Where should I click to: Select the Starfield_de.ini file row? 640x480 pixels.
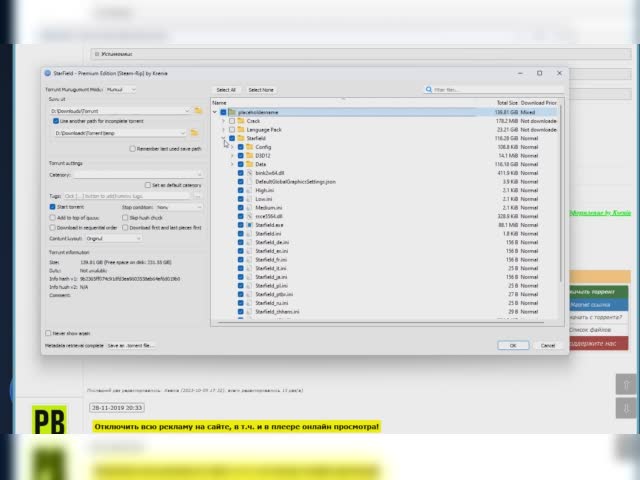pyautogui.click(x=384, y=242)
